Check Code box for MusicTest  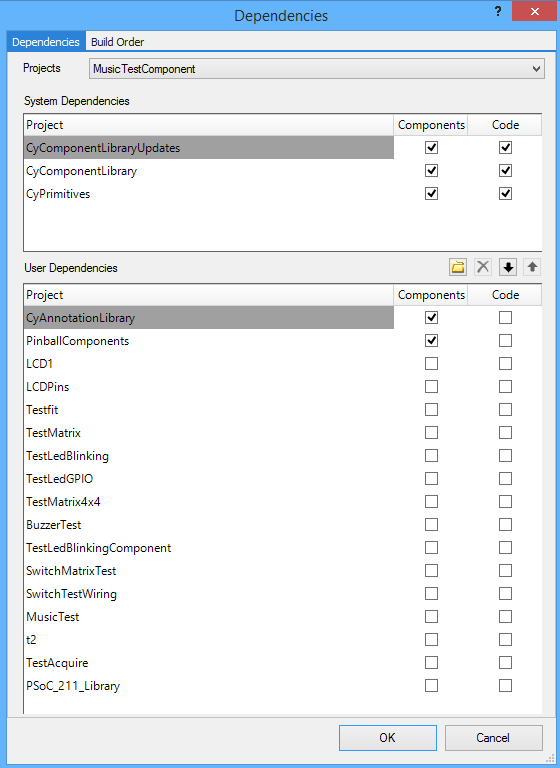click(505, 616)
